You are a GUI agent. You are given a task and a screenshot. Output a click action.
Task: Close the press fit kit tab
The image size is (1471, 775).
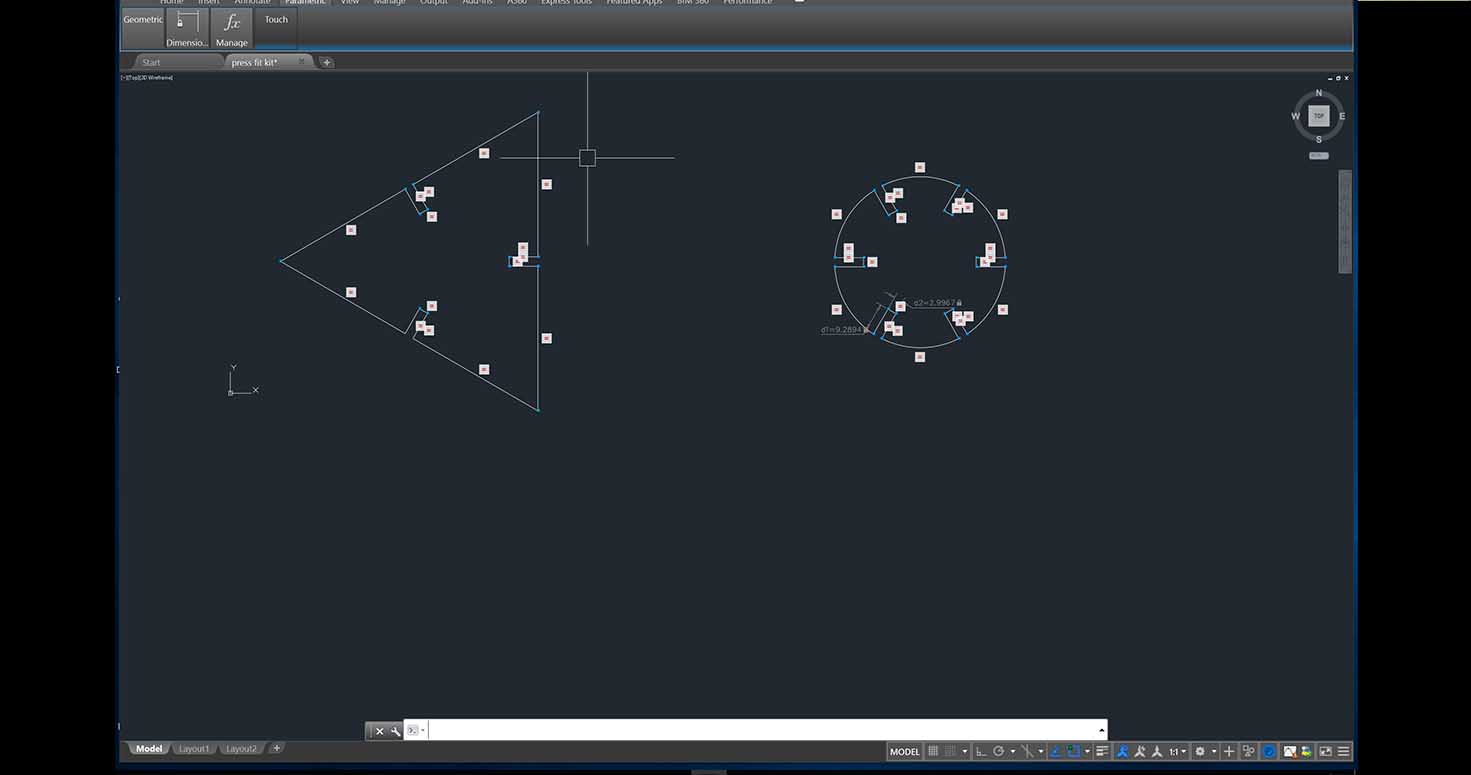pyautogui.click(x=301, y=62)
